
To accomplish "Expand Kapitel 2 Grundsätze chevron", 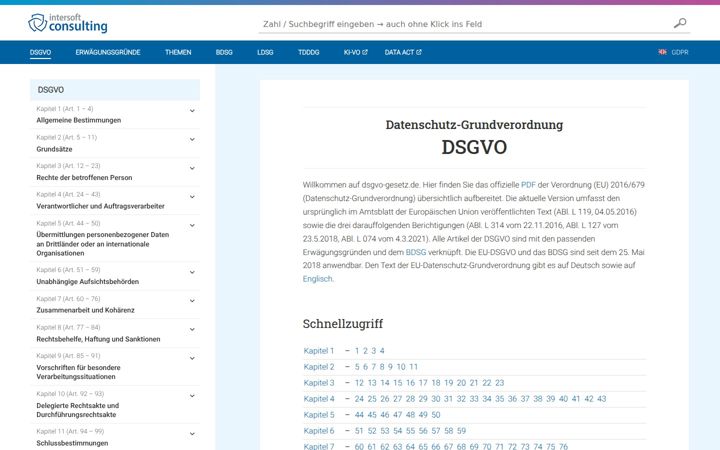I will point(192,140).
